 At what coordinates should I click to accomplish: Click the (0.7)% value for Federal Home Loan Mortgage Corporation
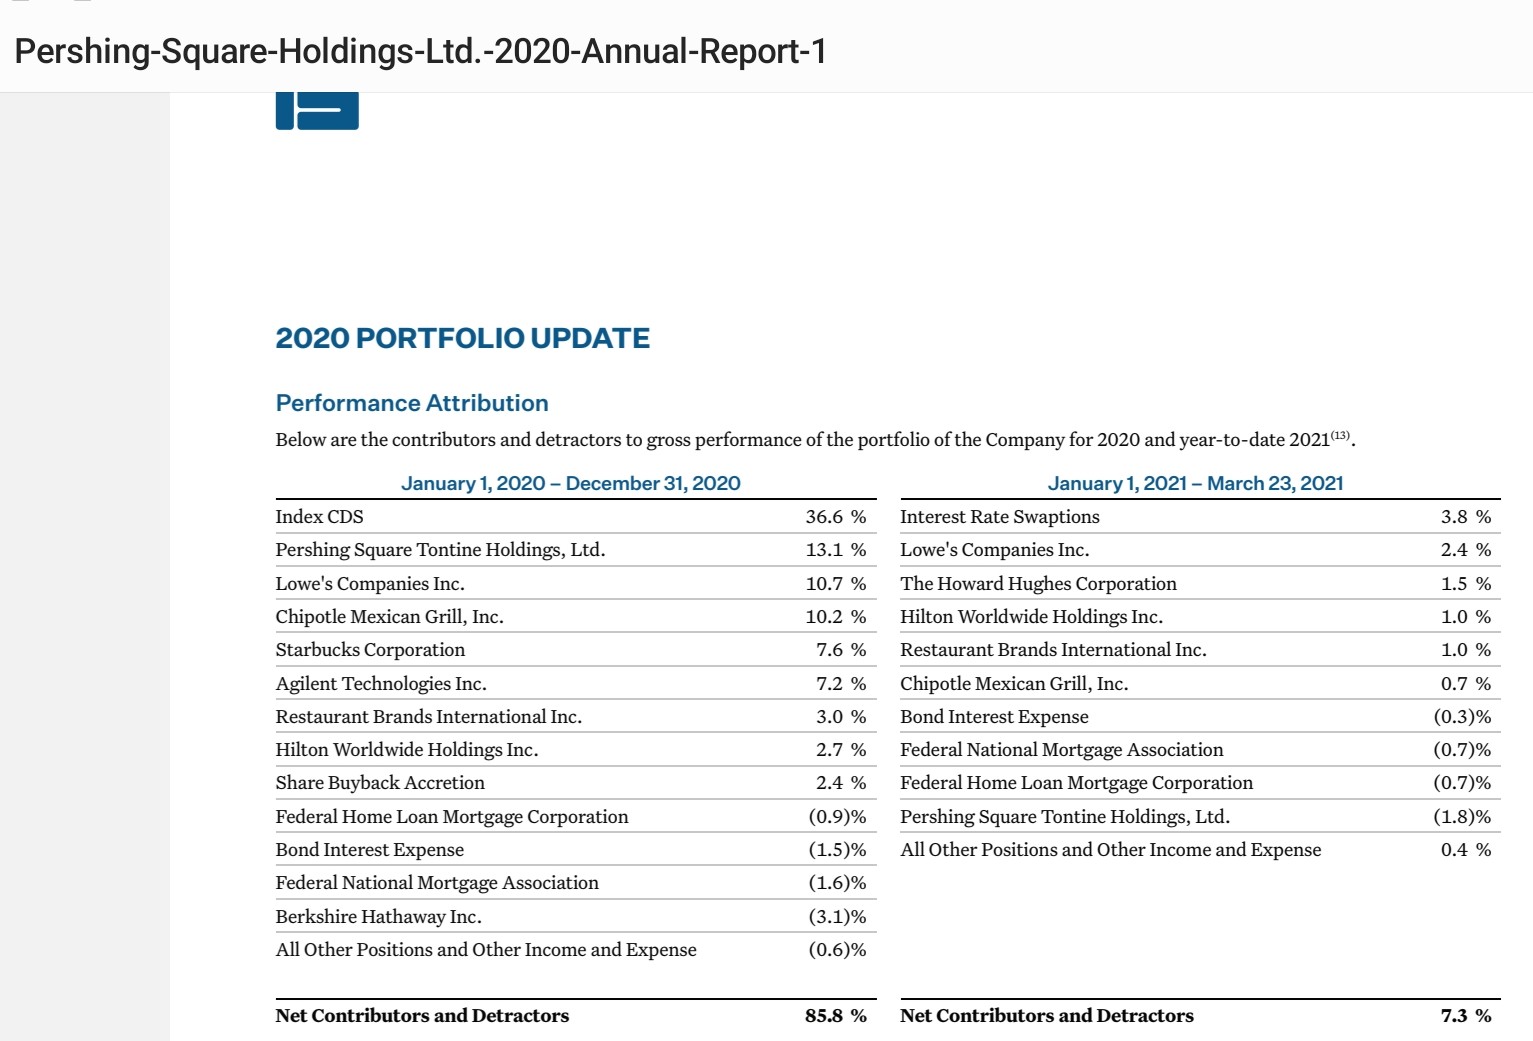coord(1462,783)
